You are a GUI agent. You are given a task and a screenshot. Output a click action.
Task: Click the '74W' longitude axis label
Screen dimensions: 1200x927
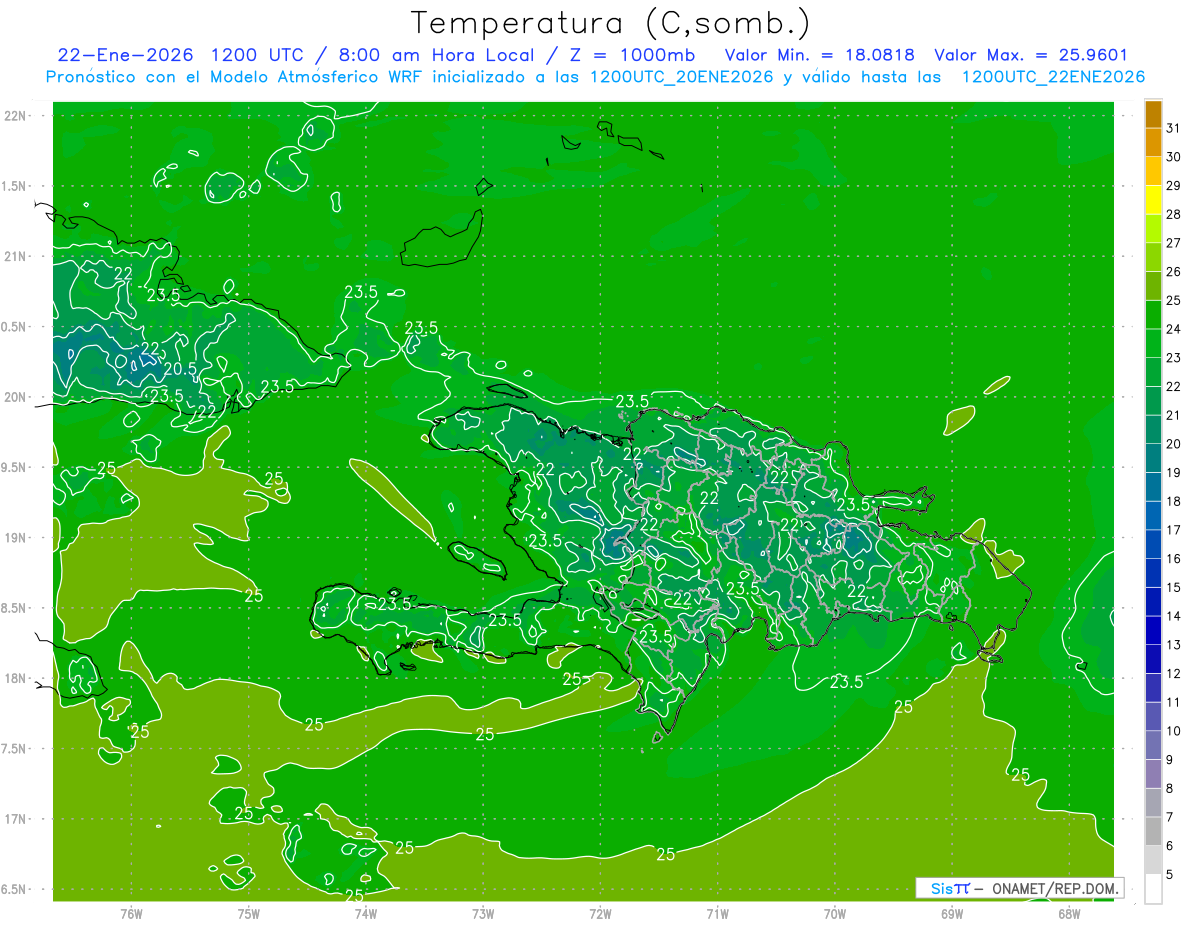366,914
